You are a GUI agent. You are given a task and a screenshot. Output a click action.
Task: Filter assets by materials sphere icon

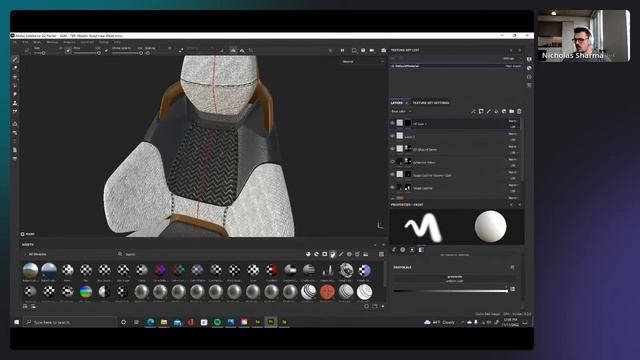pos(308,254)
